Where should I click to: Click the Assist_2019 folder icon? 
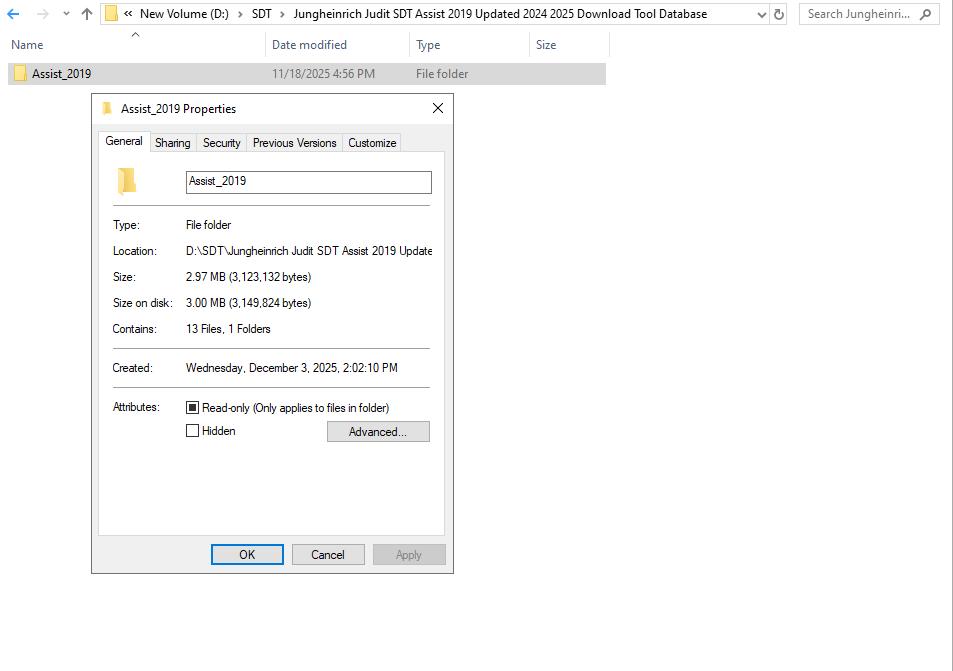pos(20,74)
